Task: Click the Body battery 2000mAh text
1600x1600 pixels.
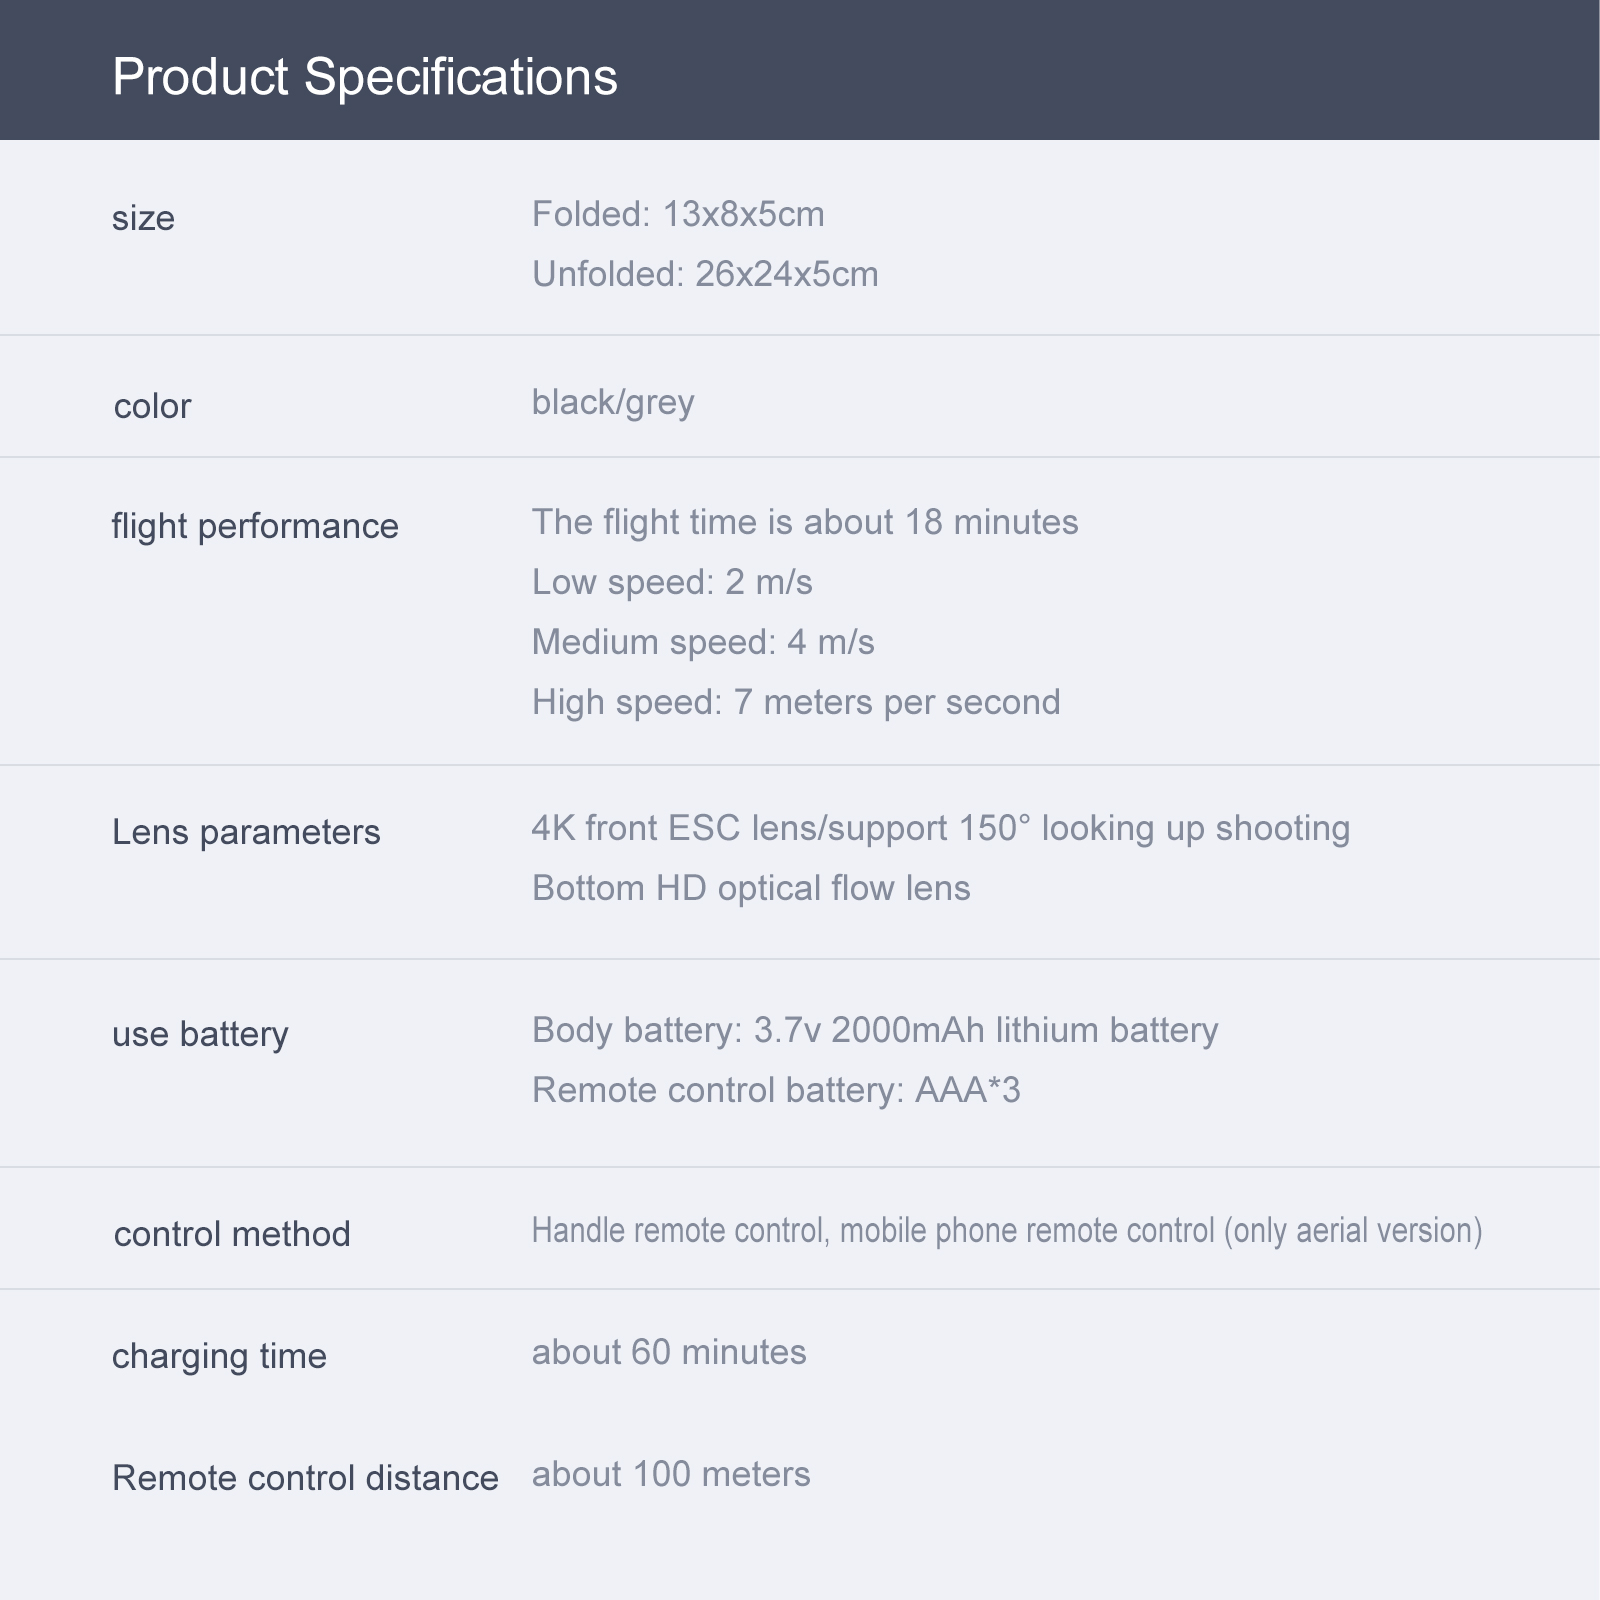Action: coord(875,1030)
